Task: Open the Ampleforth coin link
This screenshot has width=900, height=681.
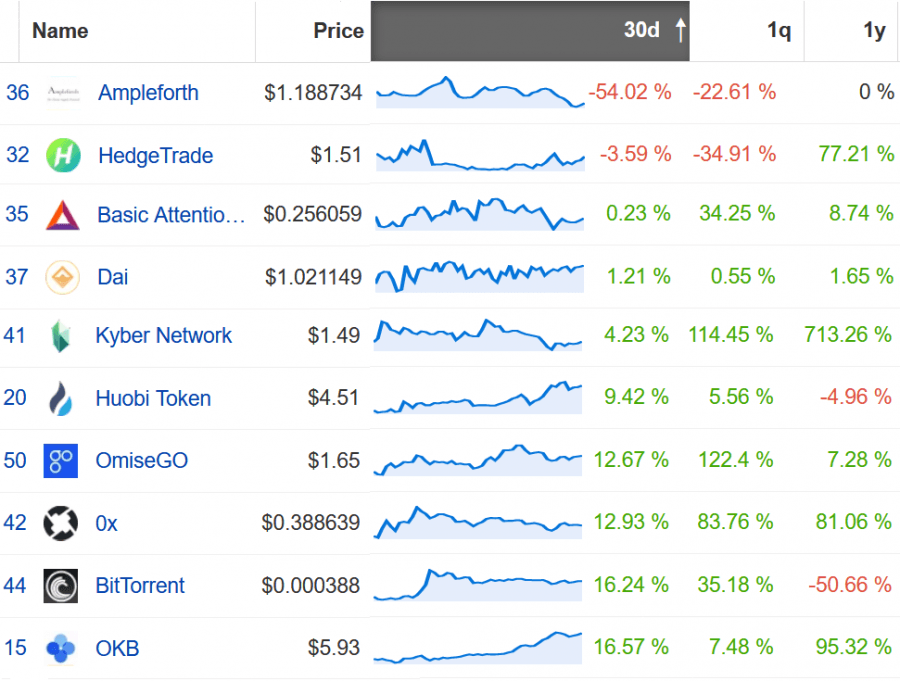Action: coord(148,92)
